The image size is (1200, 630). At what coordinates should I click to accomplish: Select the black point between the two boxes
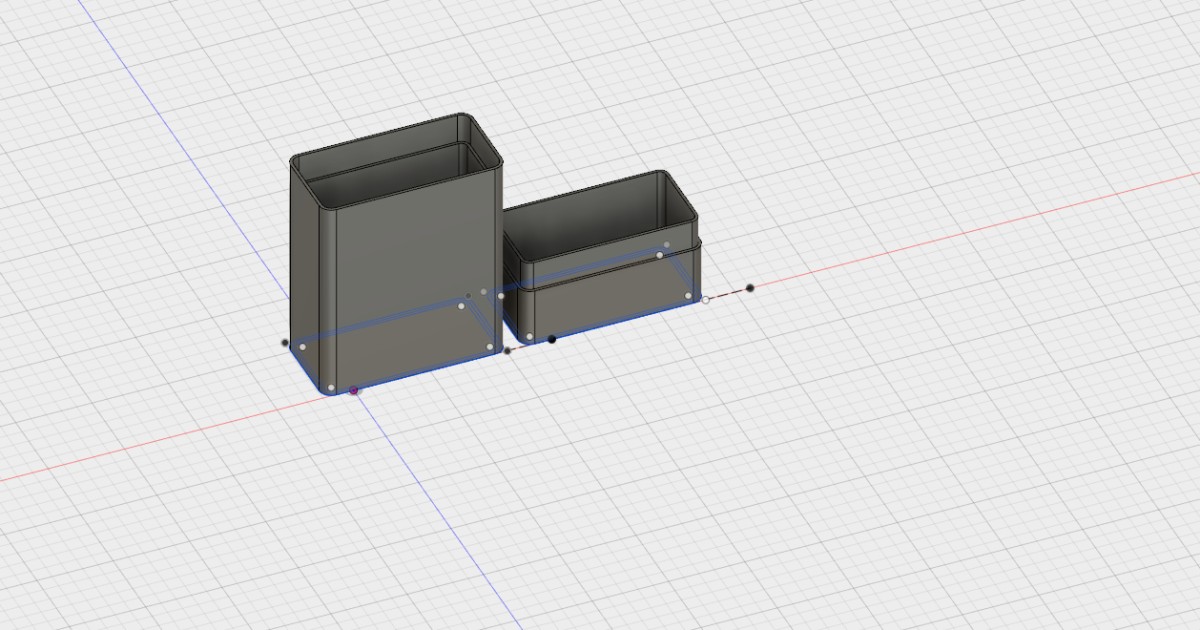pos(507,352)
